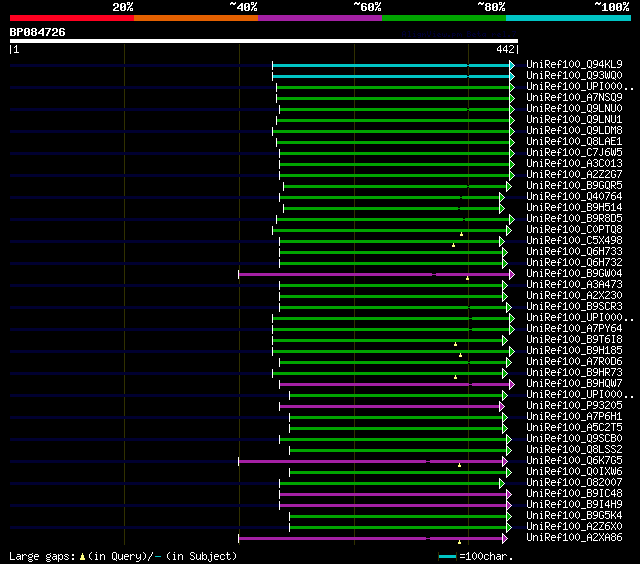This screenshot has height=564, width=640.
Task: Click the green ~80% legend segment
Action: 444,18
